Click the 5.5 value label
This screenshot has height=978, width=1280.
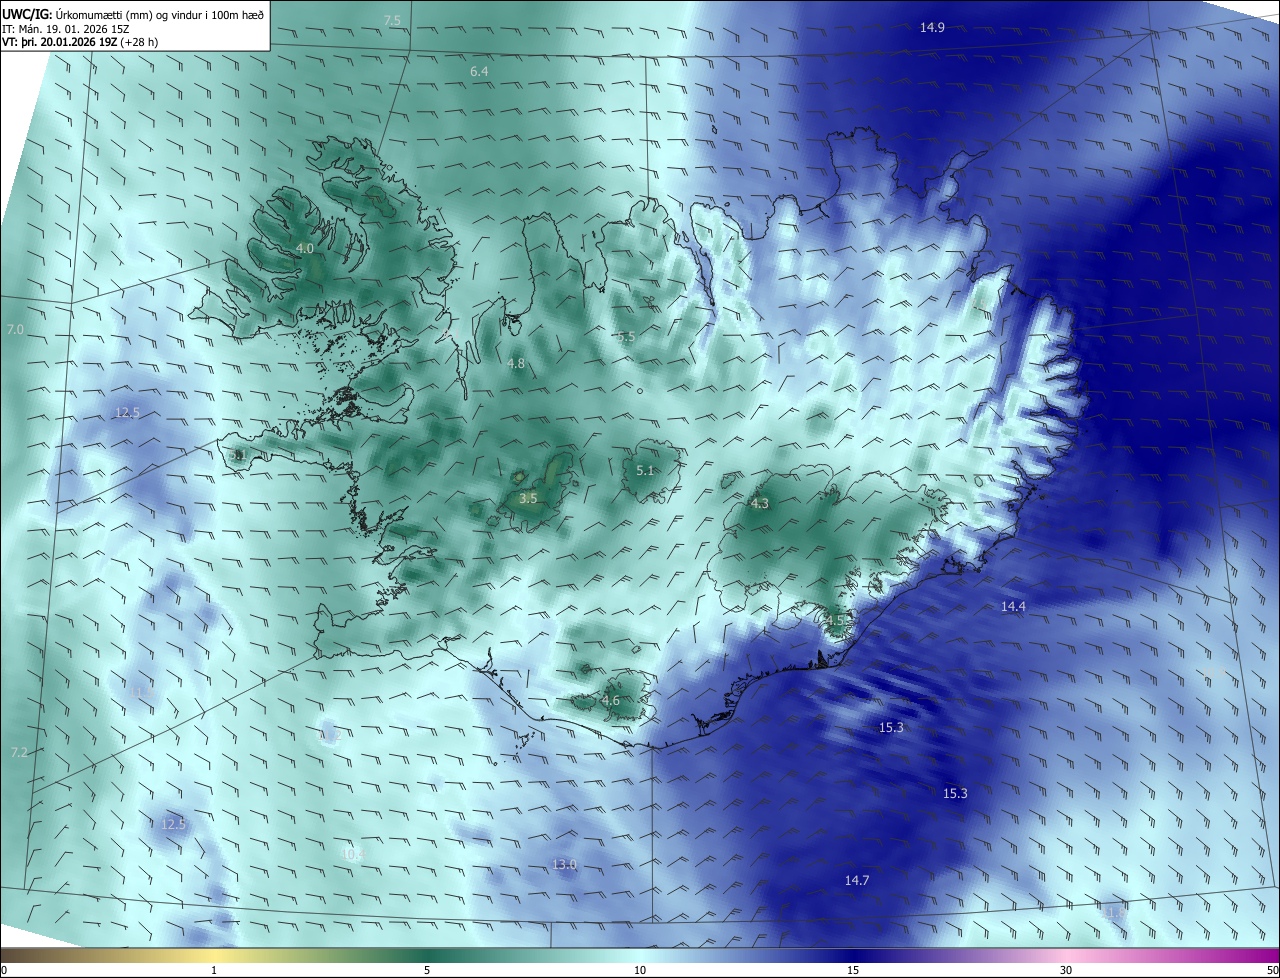[626, 337]
